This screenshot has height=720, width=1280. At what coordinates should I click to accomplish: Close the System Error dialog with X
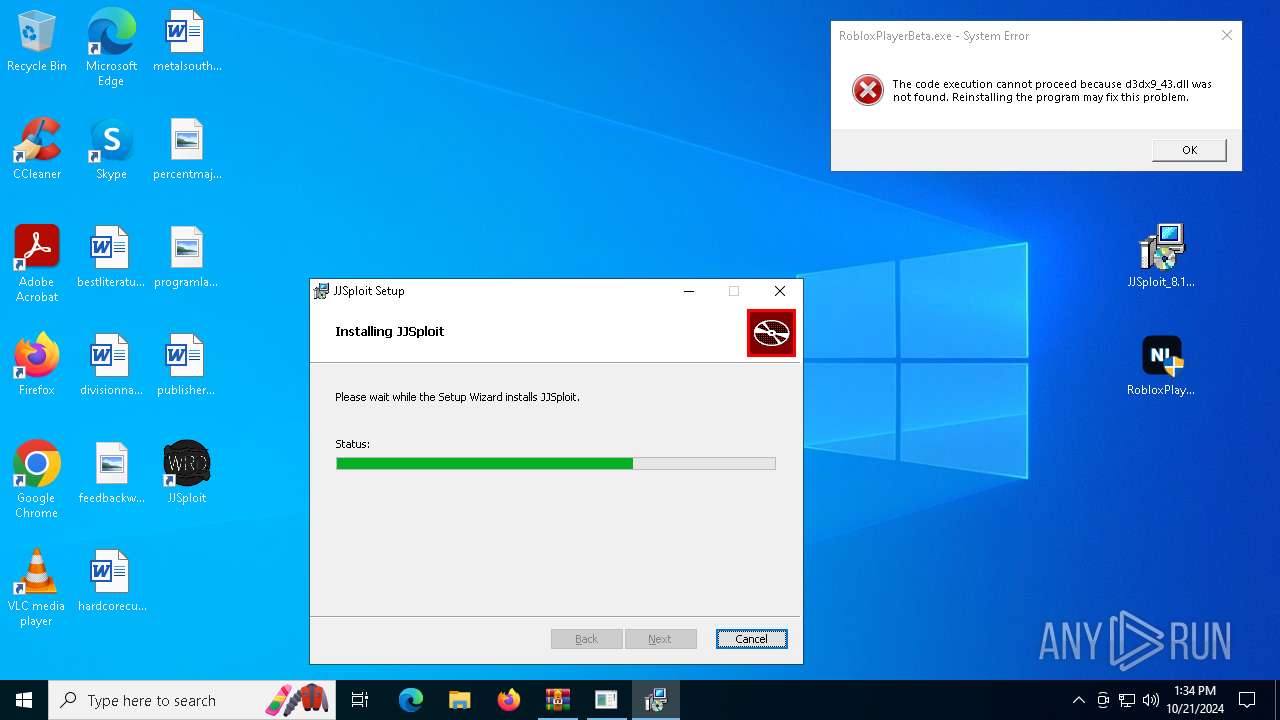click(1227, 36)
